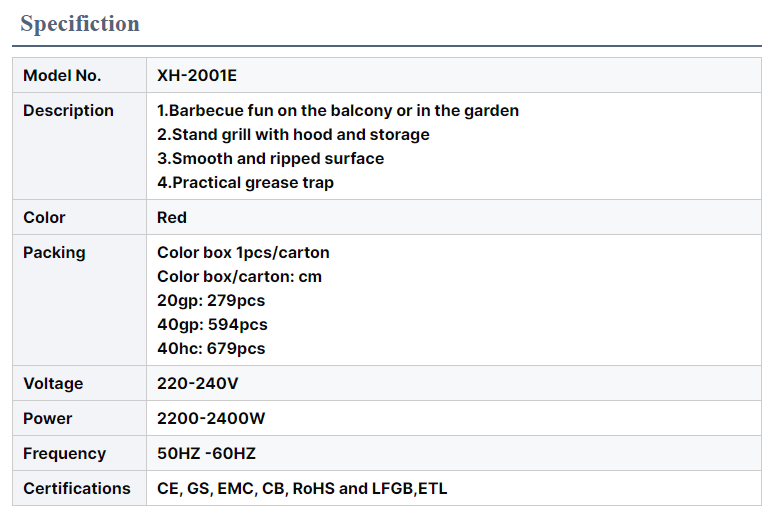The width and height of the screenshot is (770, 522).
Task: Select Color box 1pcs/carton text
Action: click(x=243, y=253)
